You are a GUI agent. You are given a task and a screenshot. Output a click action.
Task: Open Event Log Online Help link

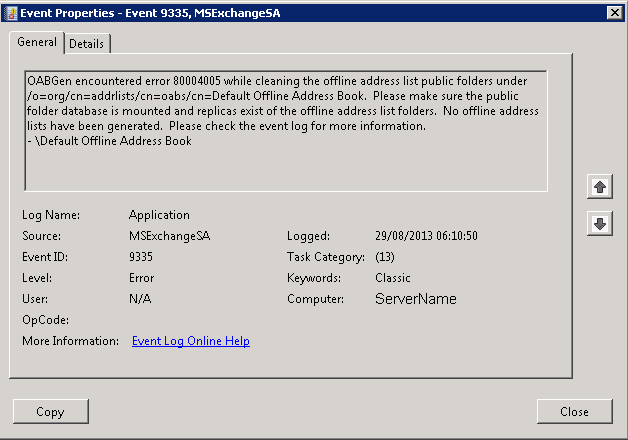(x=191, y=341)
